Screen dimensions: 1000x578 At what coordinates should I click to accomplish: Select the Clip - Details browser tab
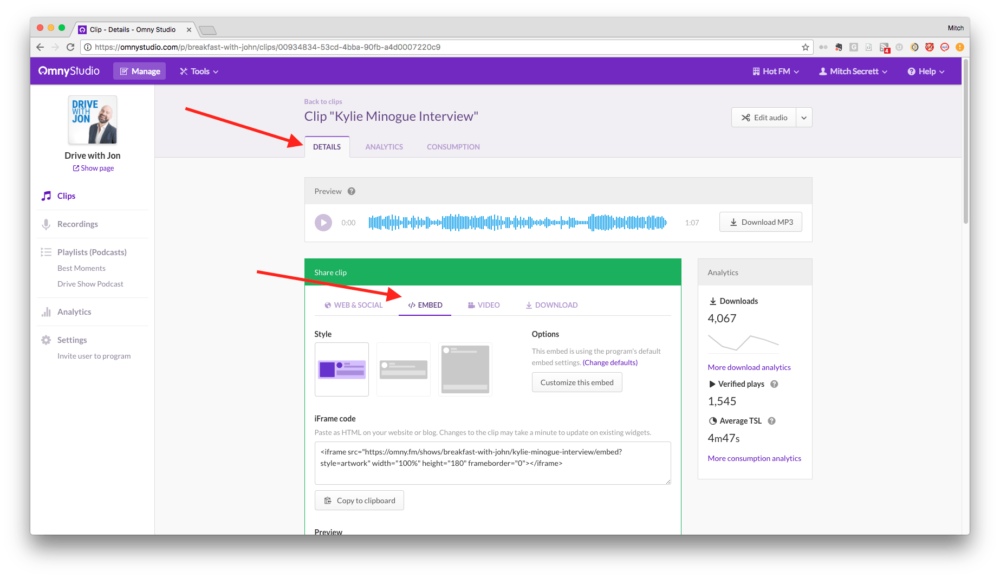tap(134, 29)
